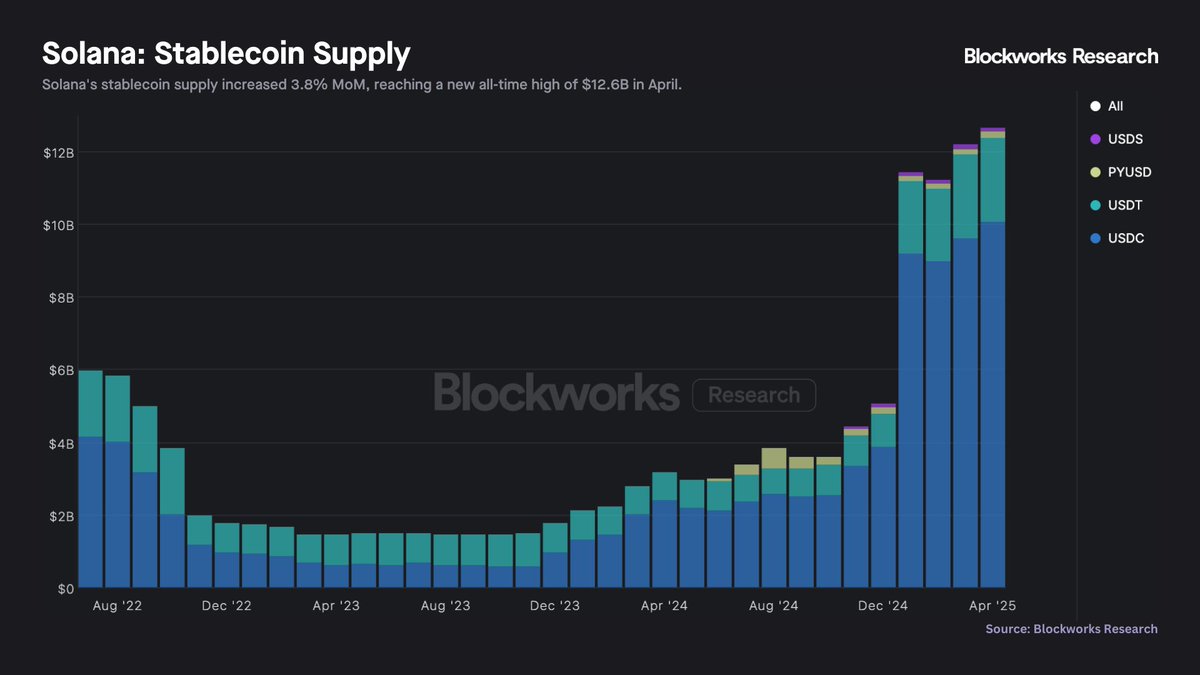Click the Research badge in center watermark

pyautogui.click(x=754, y=395)
